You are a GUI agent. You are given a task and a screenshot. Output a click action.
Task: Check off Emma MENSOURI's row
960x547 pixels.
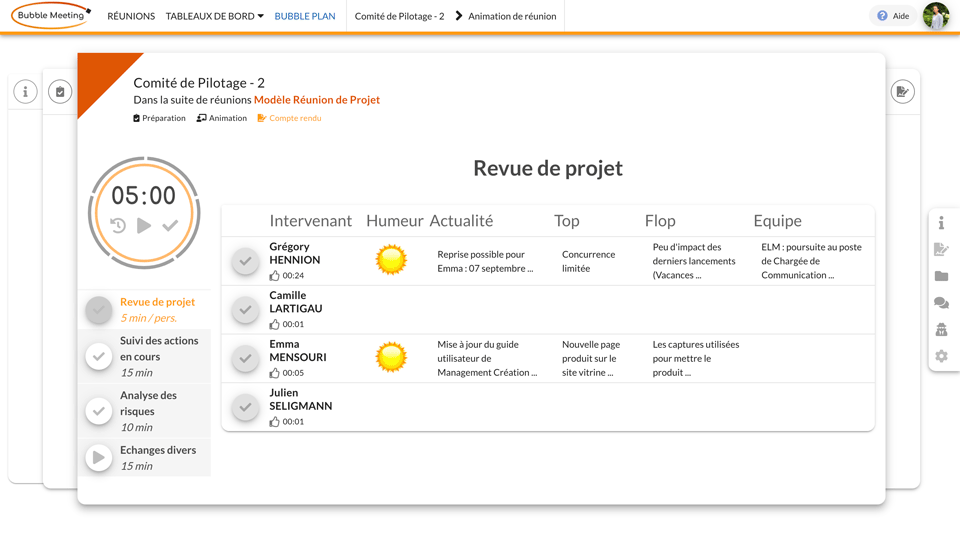[246, 358]
